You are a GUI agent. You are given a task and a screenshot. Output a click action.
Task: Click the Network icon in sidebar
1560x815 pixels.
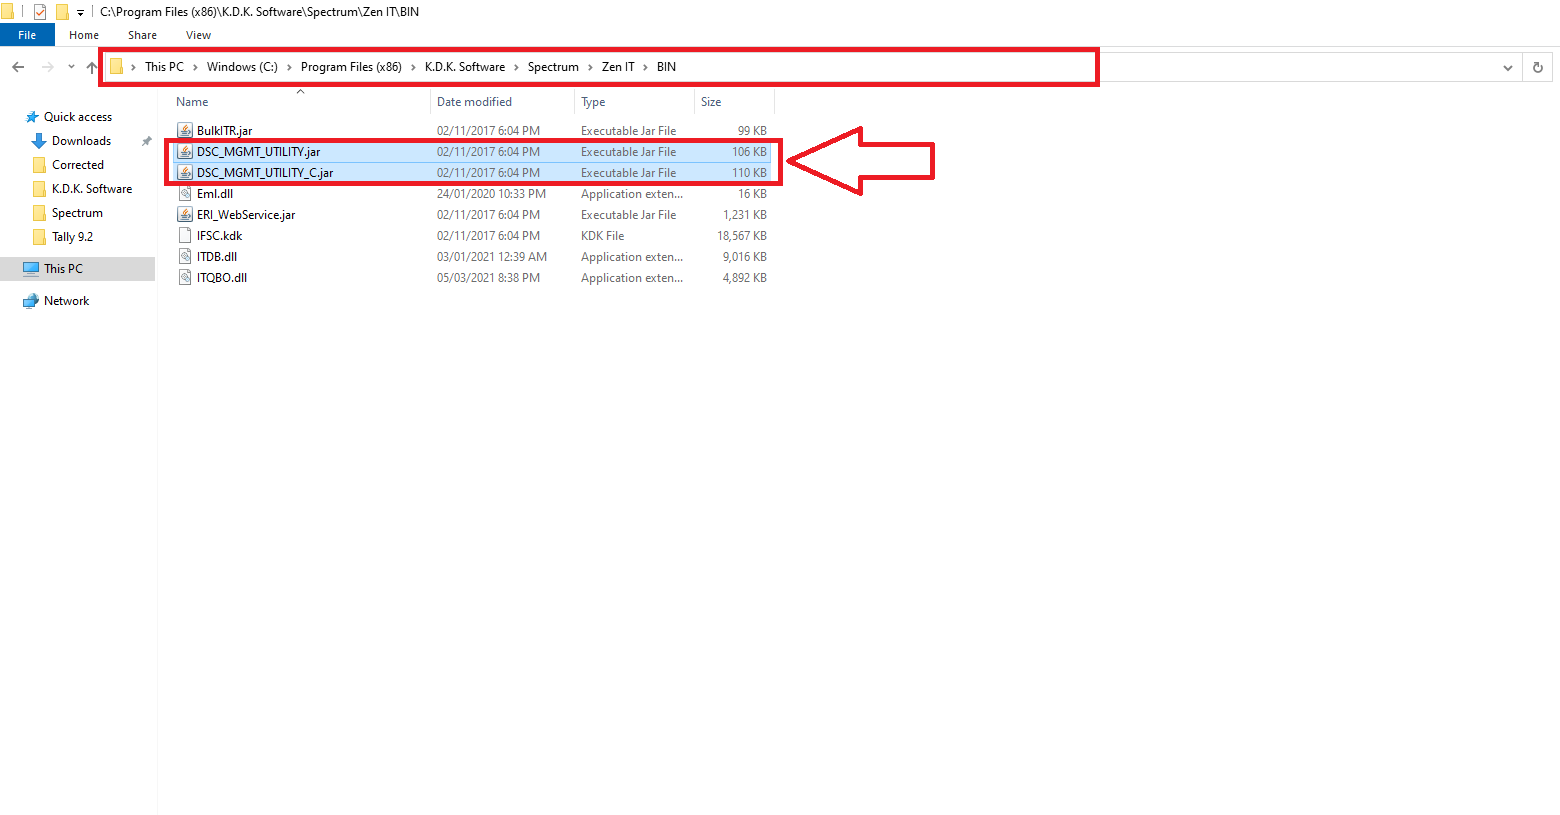(31, 301)
